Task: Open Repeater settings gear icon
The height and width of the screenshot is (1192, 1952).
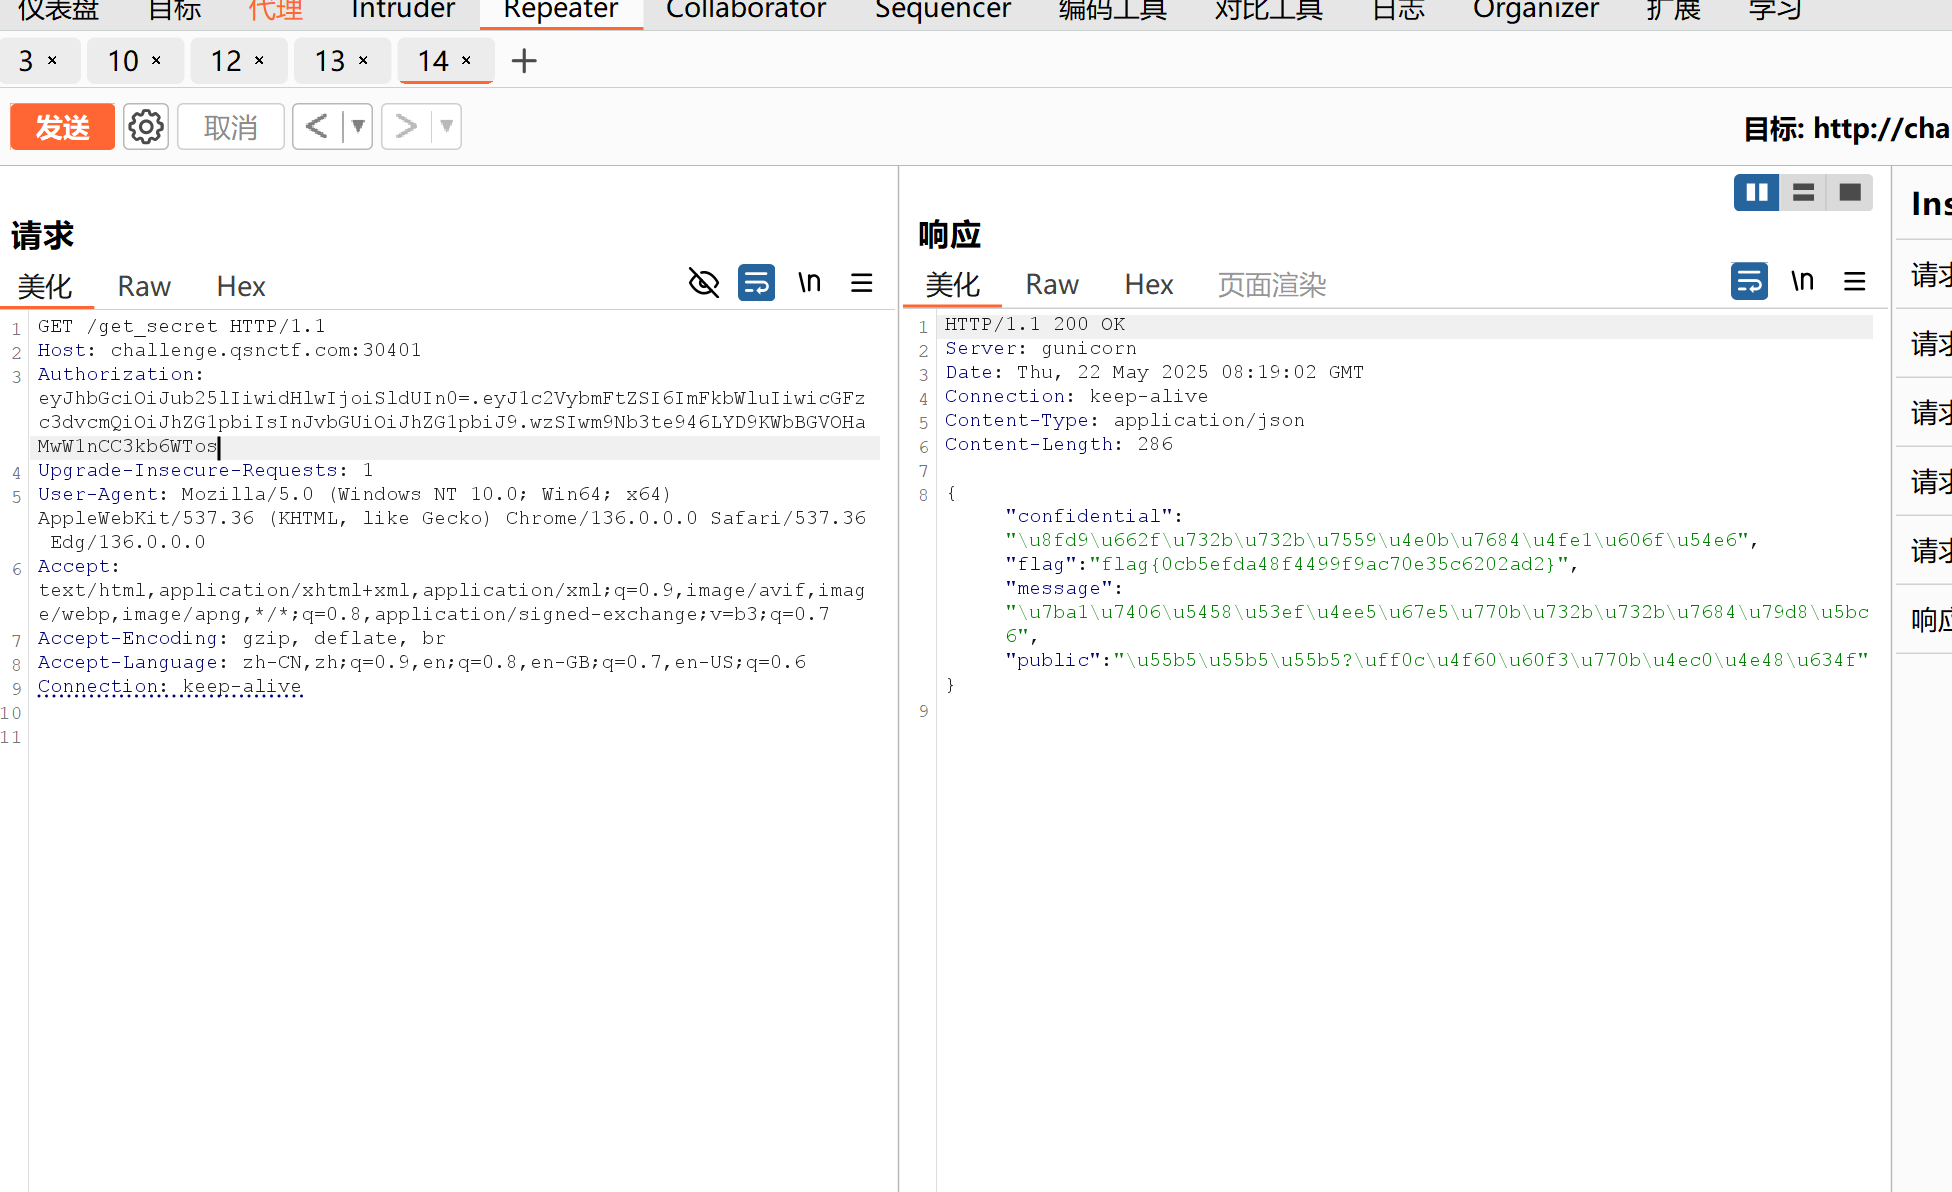Action: [x=146, y=127]
